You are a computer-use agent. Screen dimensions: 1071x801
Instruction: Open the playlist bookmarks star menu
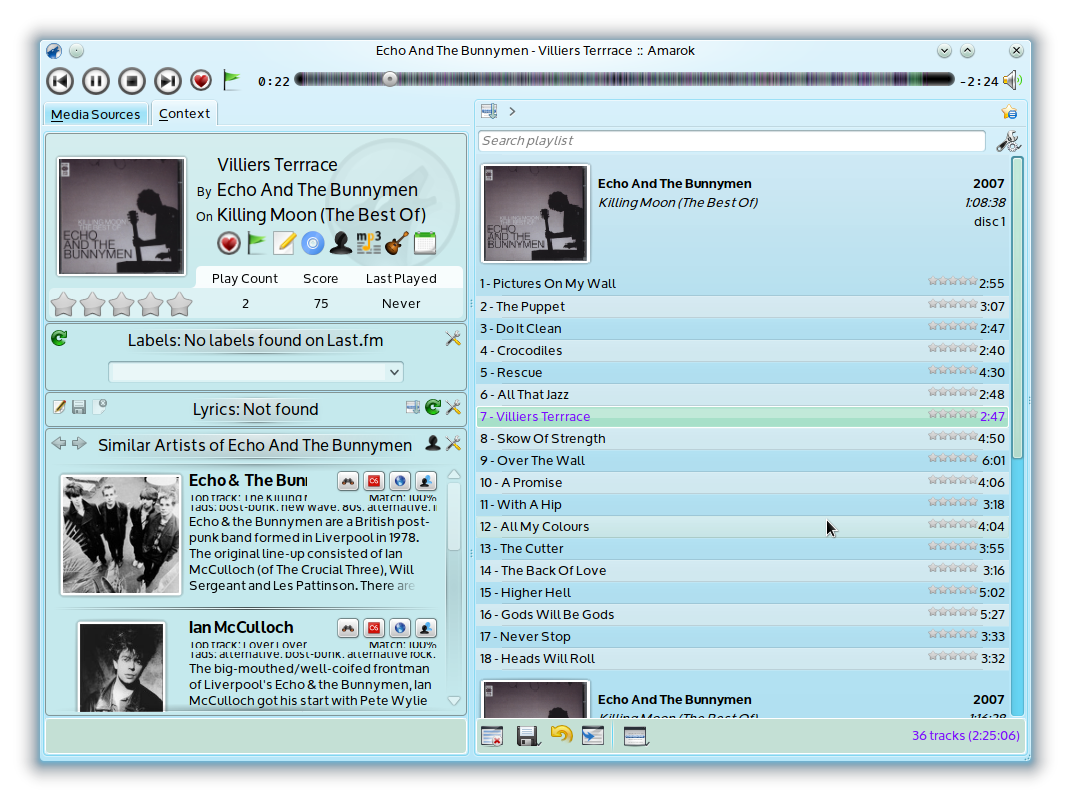pyautogui.click(x=1010, y=111)
